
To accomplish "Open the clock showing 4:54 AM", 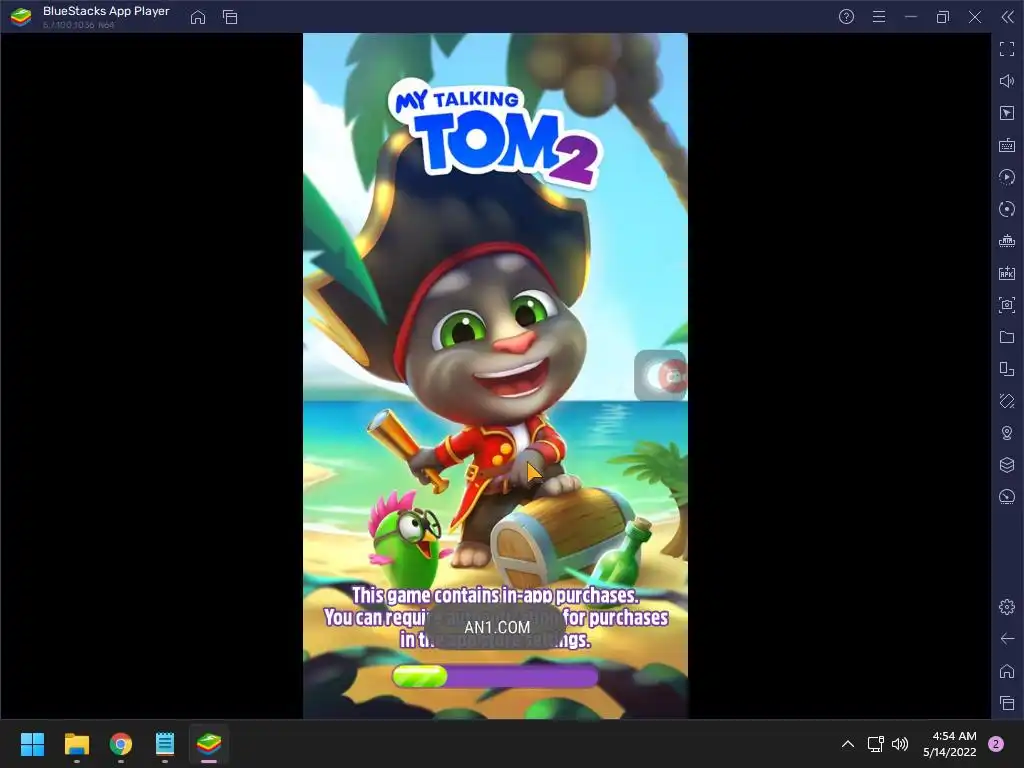I will tap(950, 744).
